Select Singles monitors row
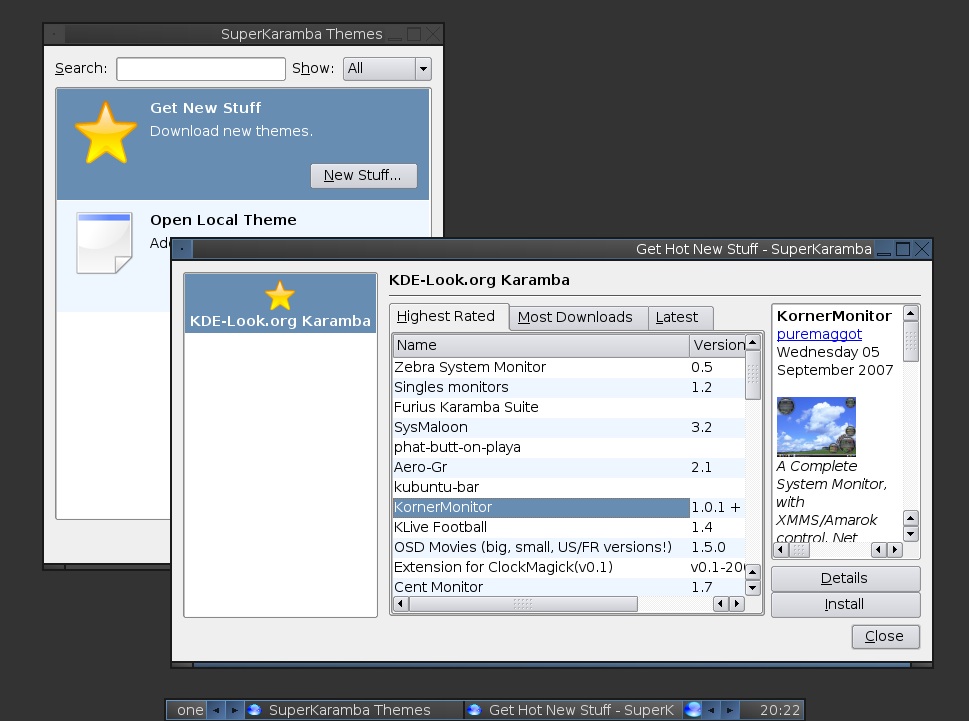Viewport: 969px width, 721px height. pyautogui.click(x=569, y=387)
